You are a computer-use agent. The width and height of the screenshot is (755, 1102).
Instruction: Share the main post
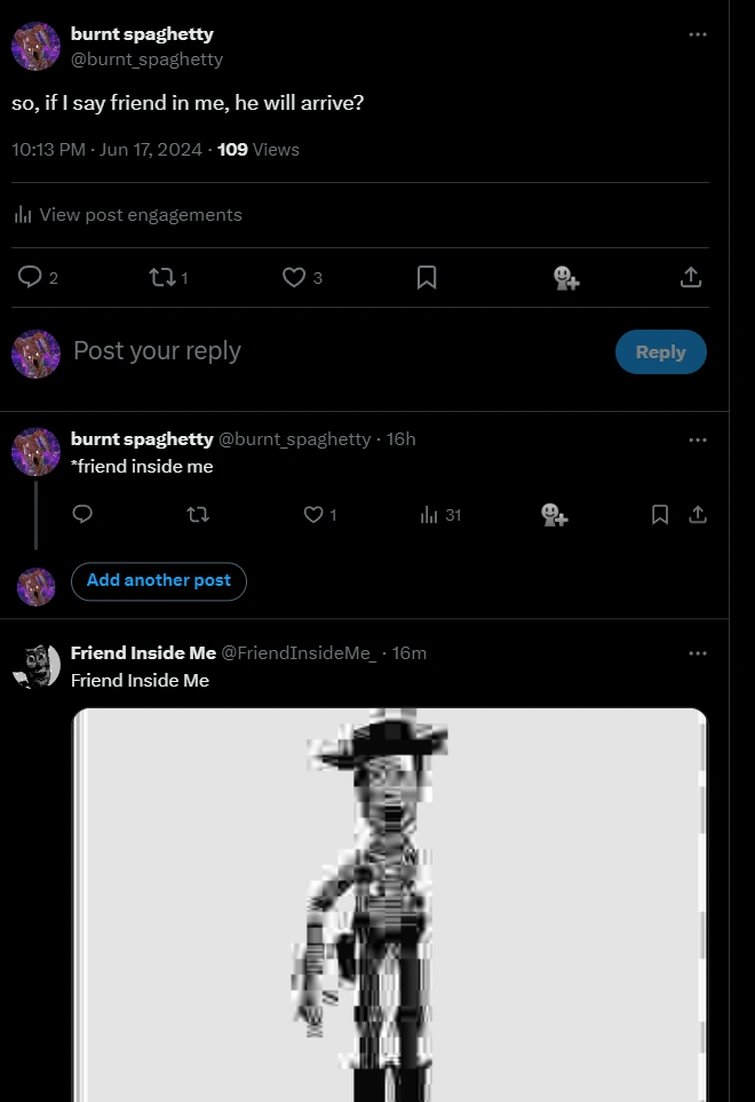click(x=690, y=277)
